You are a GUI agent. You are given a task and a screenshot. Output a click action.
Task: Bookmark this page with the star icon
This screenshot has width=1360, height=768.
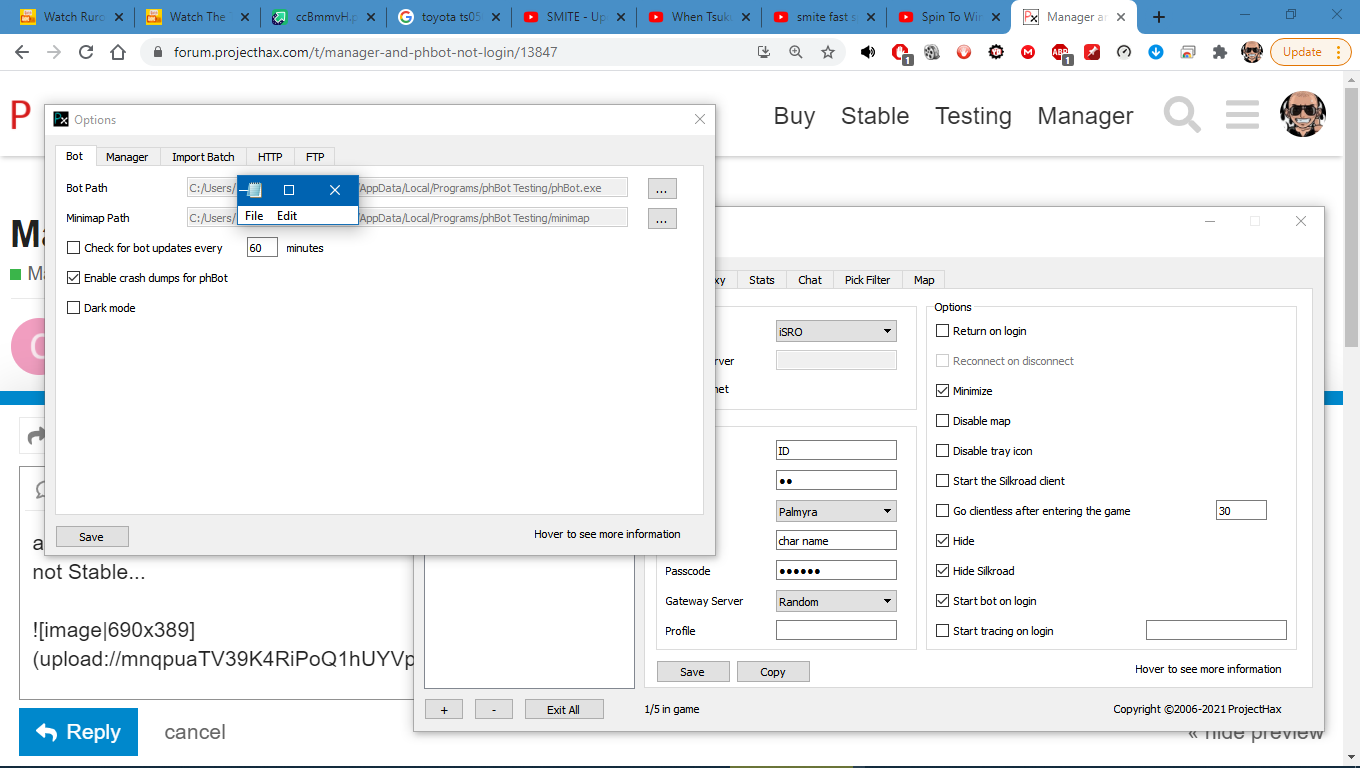[x=828, y=52]
